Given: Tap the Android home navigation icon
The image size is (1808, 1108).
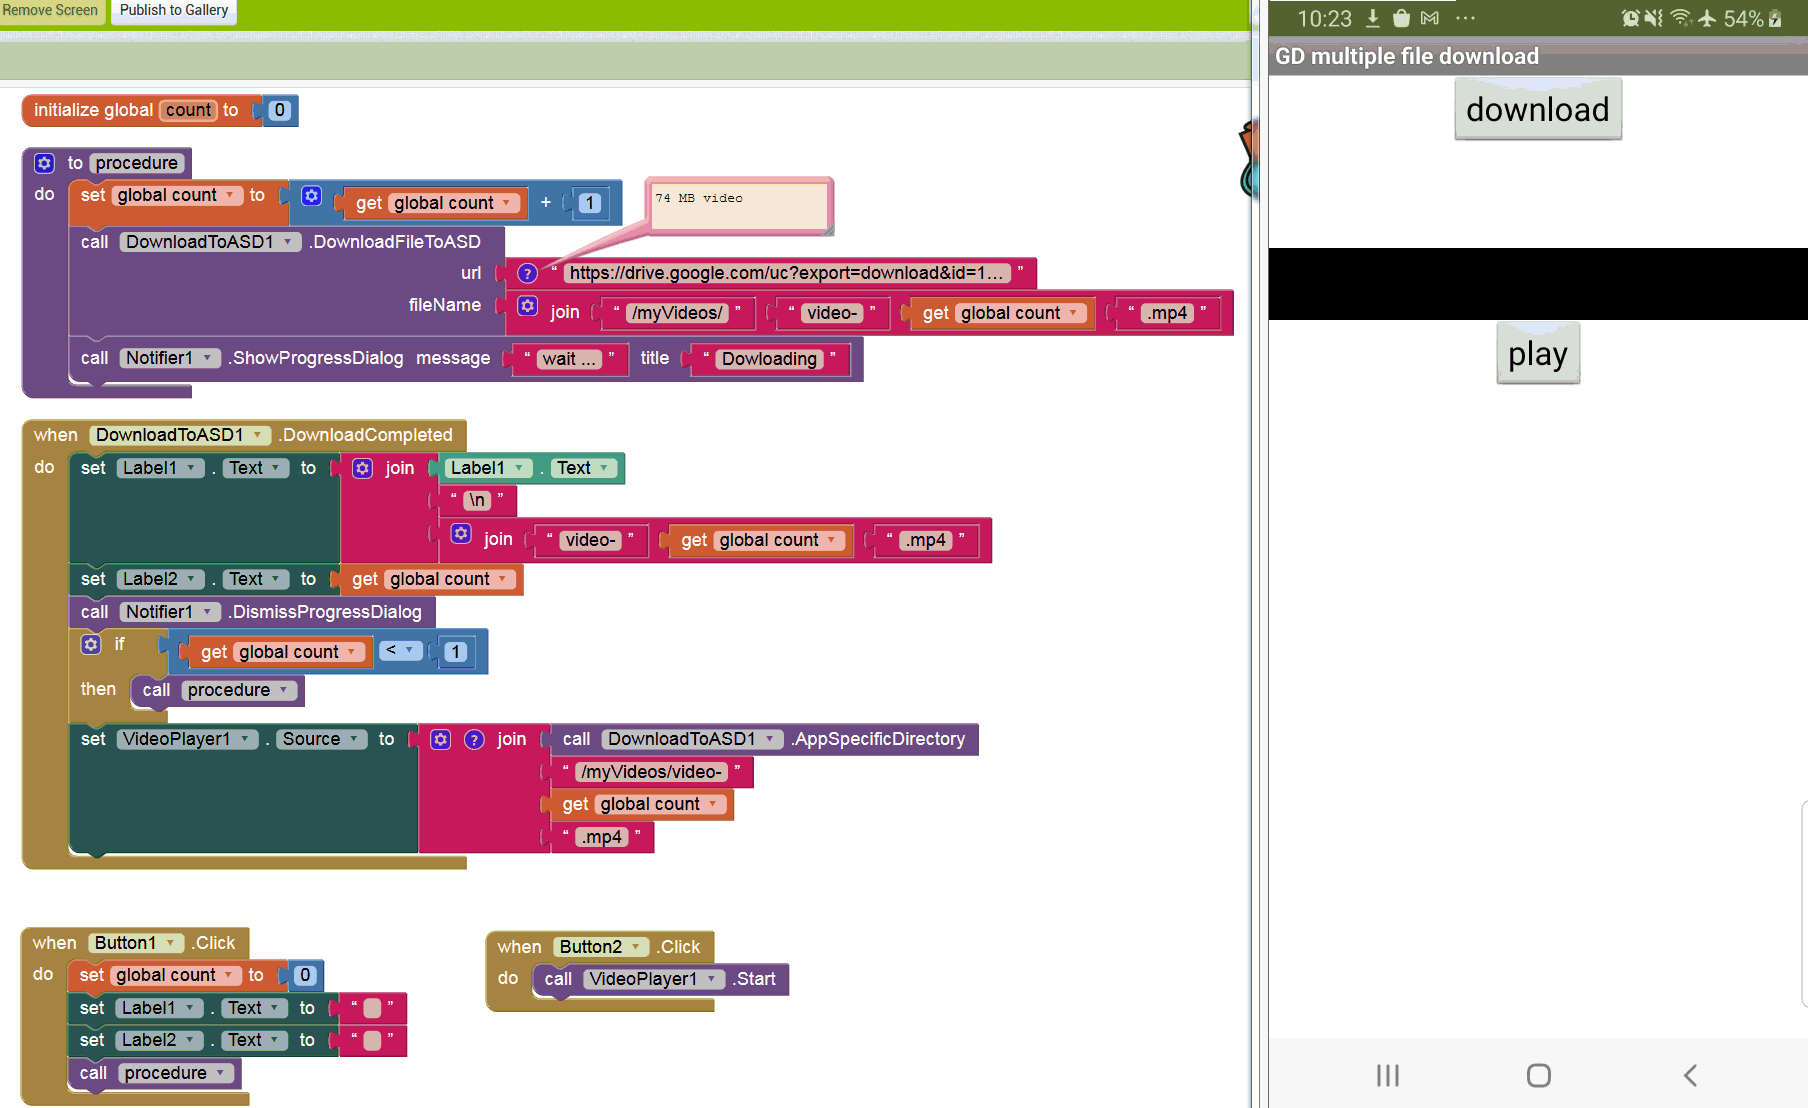Looking at the screenshot, I should 1538,1075.
